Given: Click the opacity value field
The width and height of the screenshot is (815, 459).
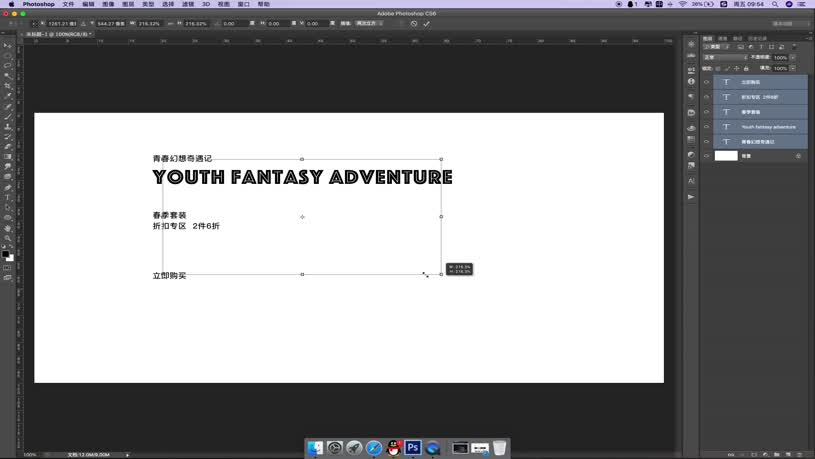Looking at the screenshot, I should 780,58.
